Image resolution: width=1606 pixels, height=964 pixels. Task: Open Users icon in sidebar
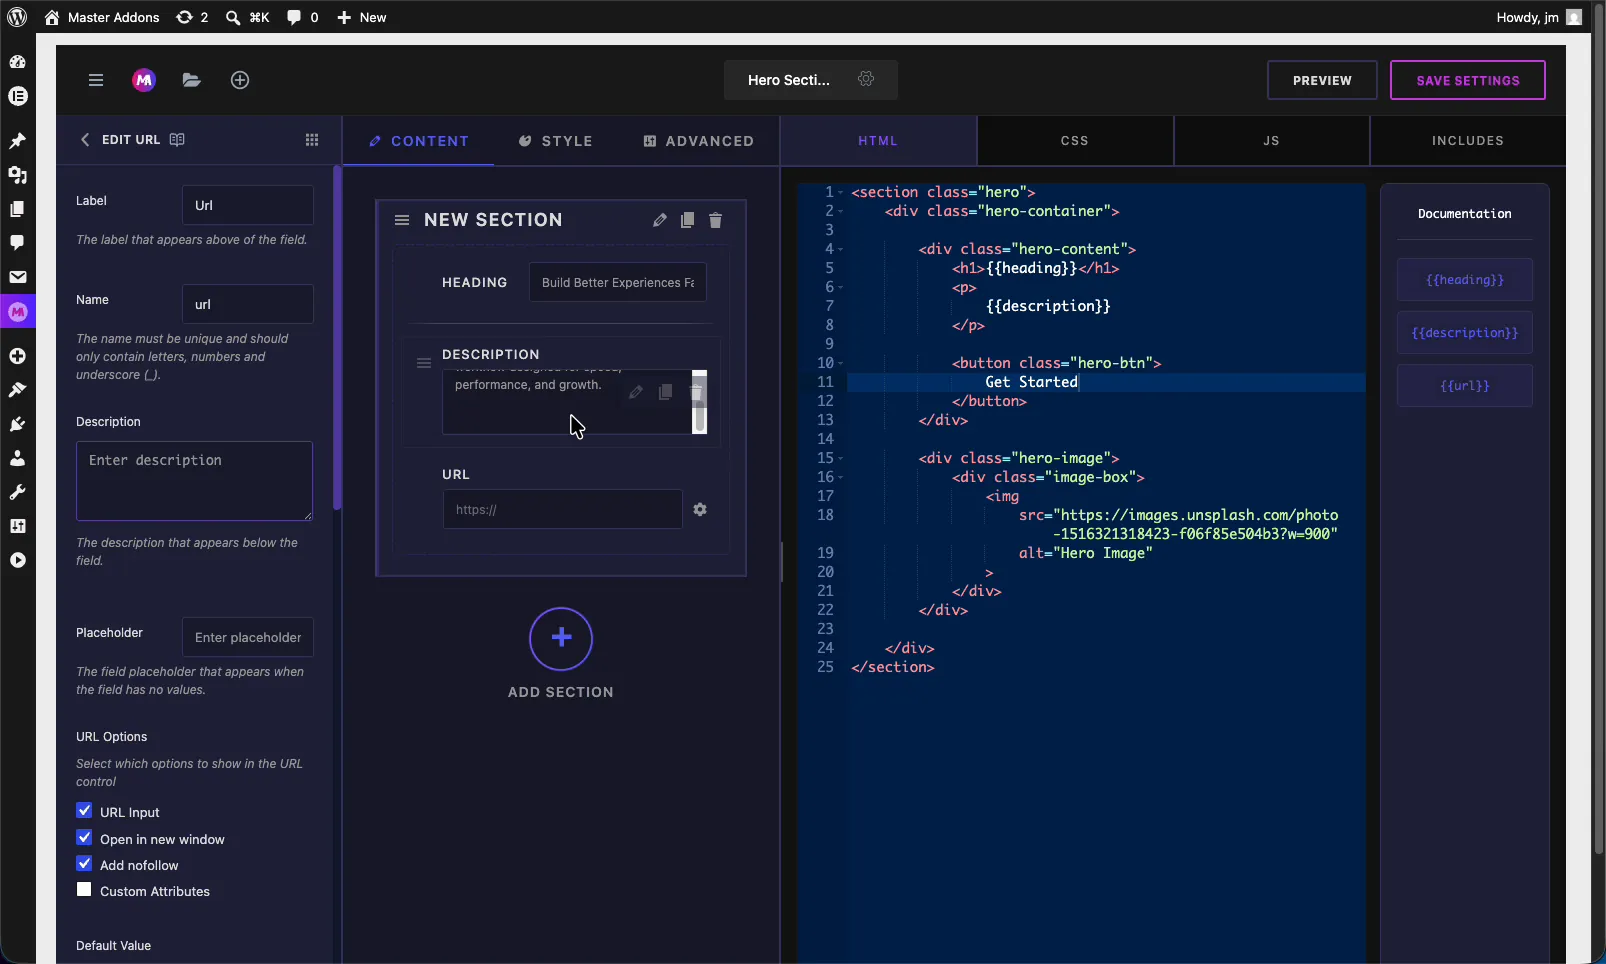[17, 458]
